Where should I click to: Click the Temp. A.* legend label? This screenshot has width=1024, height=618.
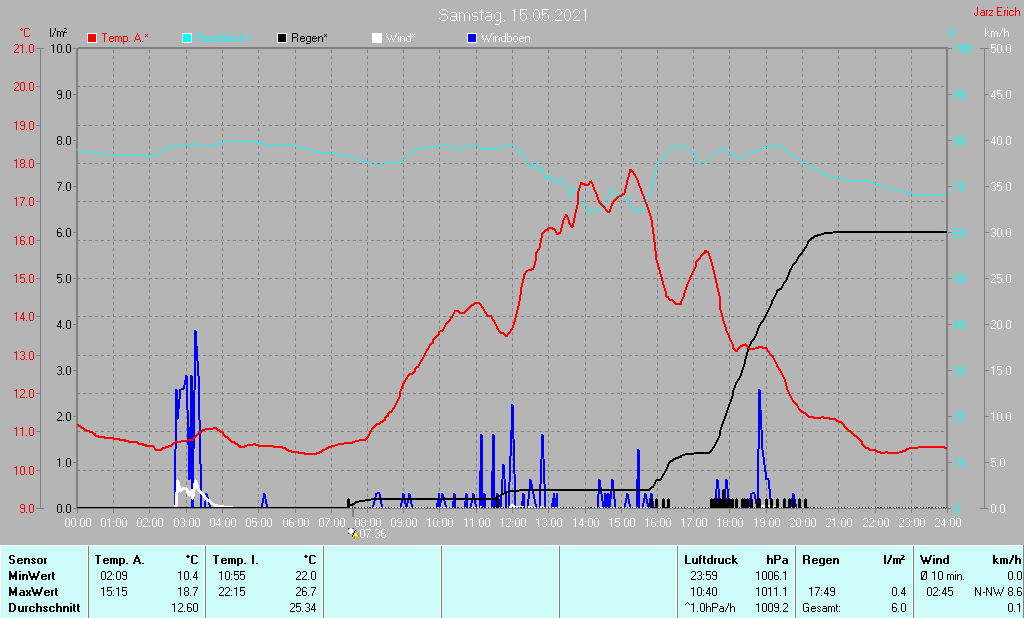(x=125, y=38)
